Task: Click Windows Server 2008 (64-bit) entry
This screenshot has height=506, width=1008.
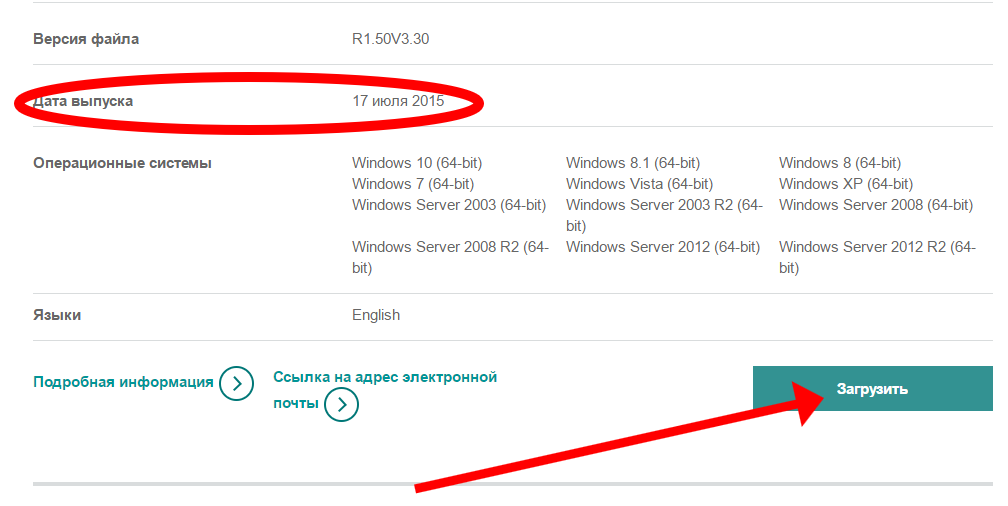Action: click(x=876, y=205)
